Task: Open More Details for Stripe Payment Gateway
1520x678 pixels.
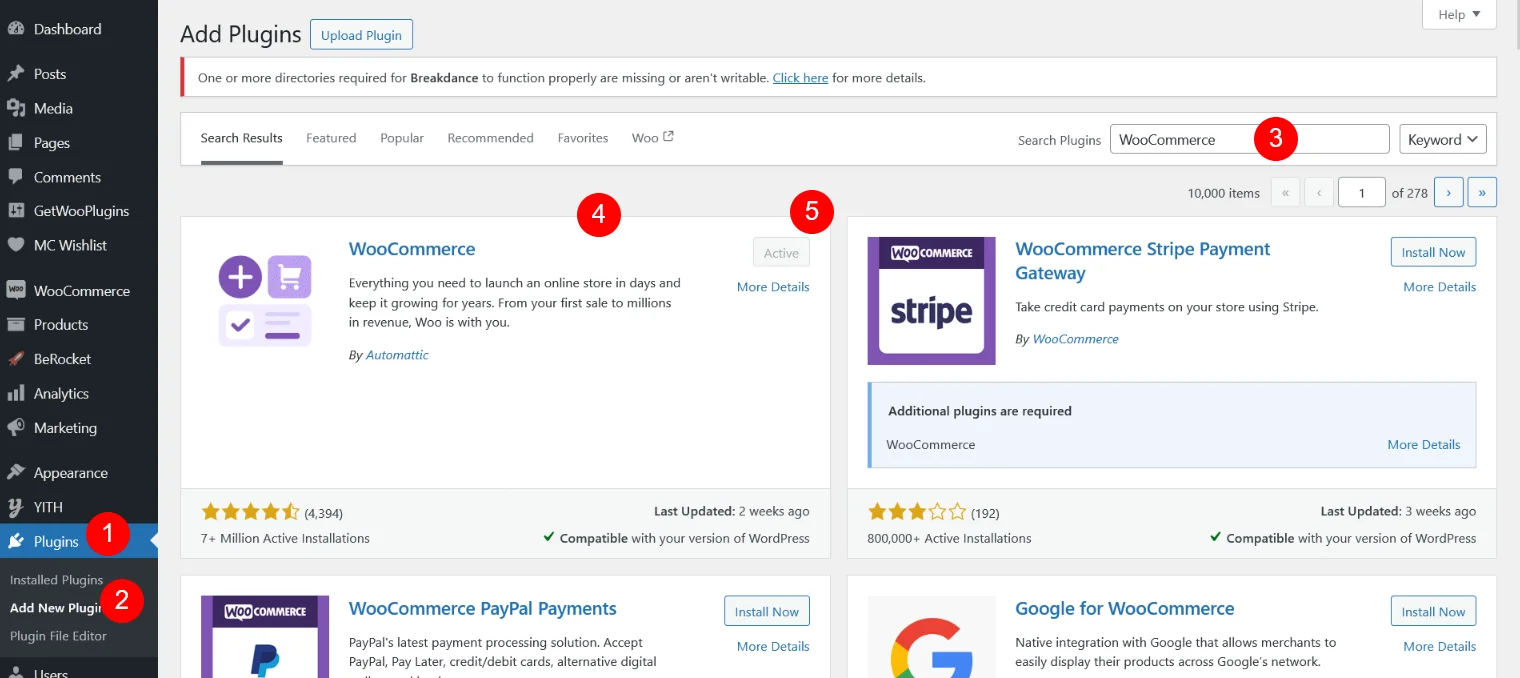Action: pyautogui.click(x=1439, y=287)
